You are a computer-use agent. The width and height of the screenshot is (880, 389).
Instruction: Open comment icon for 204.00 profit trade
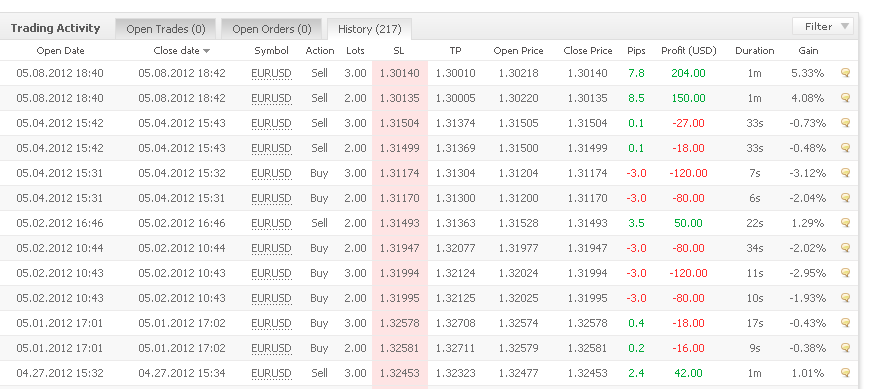point(845,72)
